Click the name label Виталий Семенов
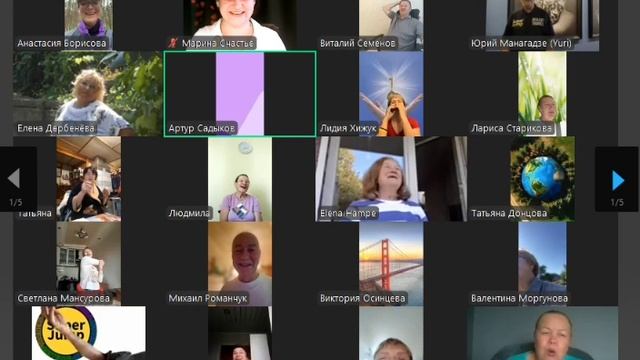This screenshot has width=640, height=360. click(x=358, y=43)
